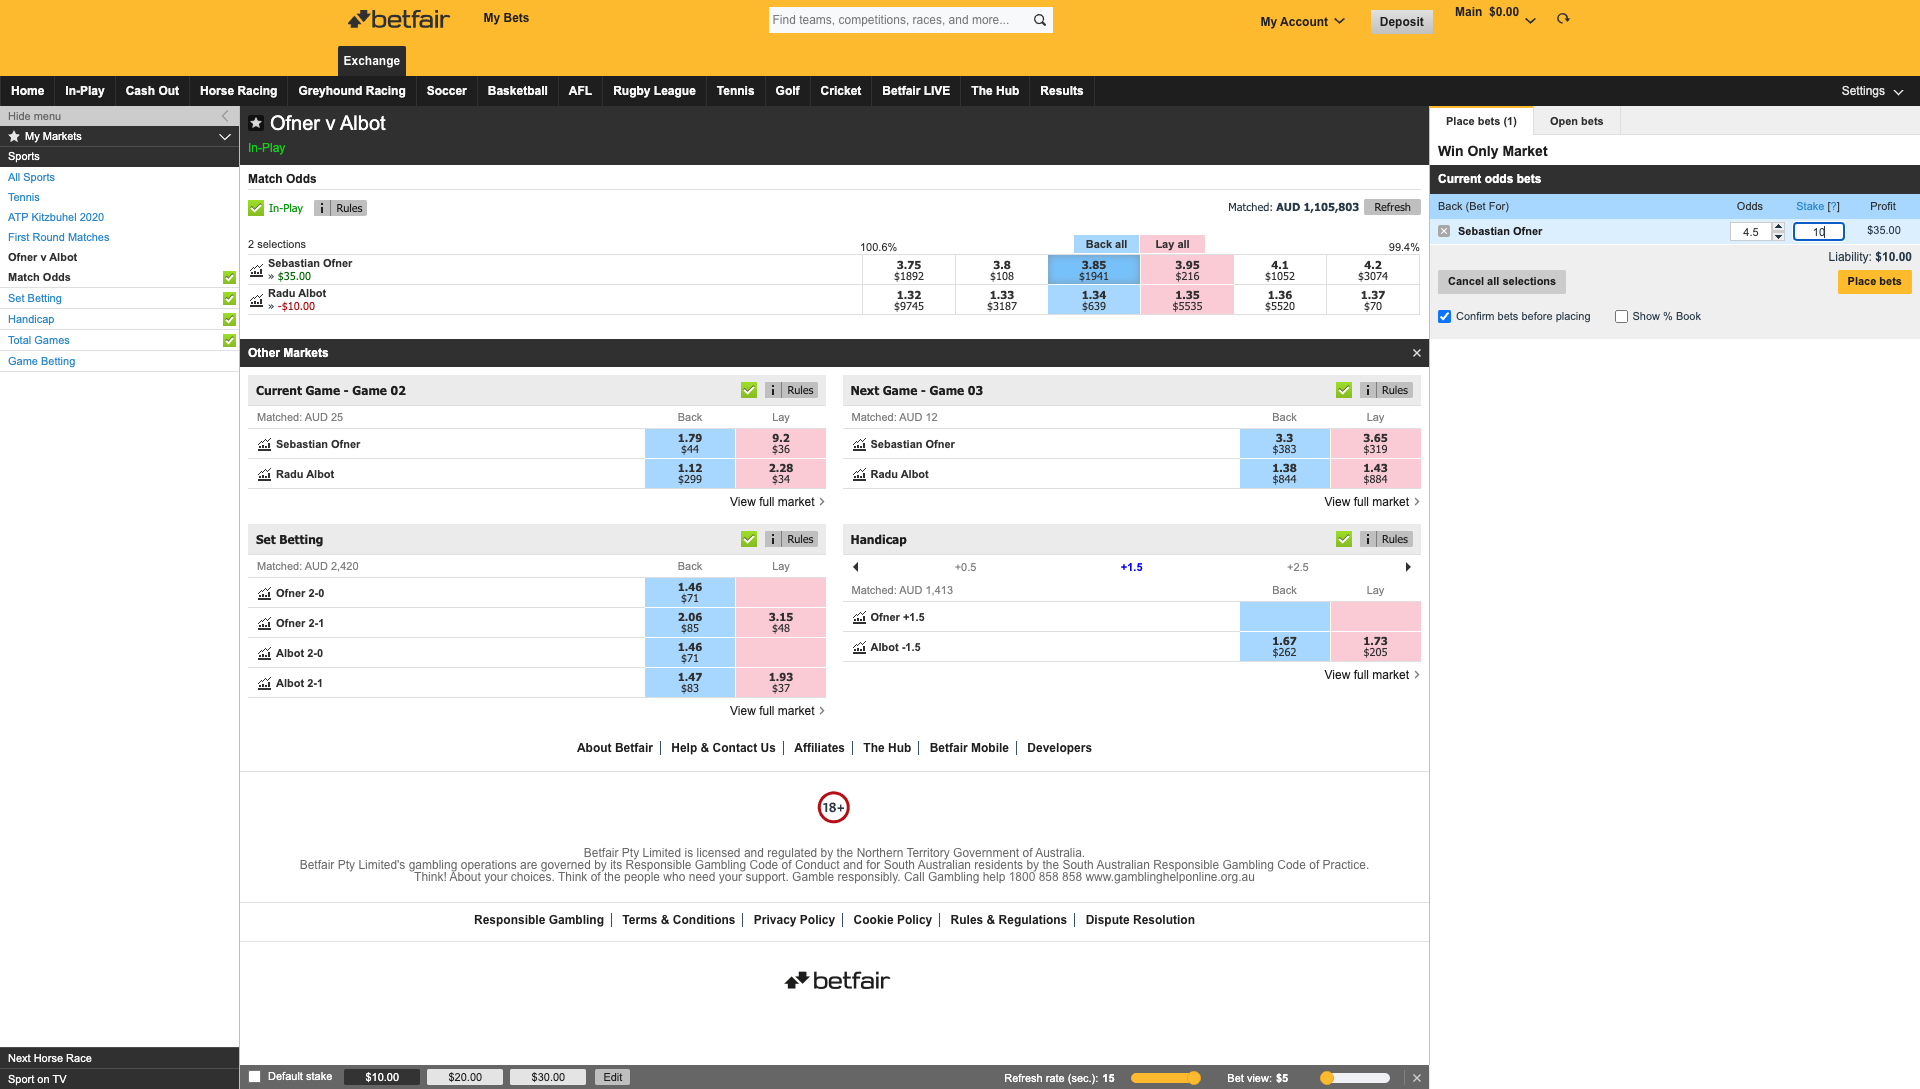Viewport: 1920px width, 1089px height.
Task: Click the stake input field in the bet slip
Action: coord(1818,231)
